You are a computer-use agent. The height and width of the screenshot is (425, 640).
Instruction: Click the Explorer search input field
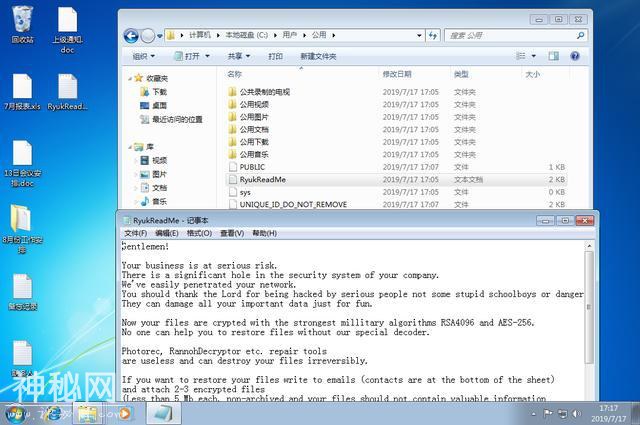click(x=510, y=36)
